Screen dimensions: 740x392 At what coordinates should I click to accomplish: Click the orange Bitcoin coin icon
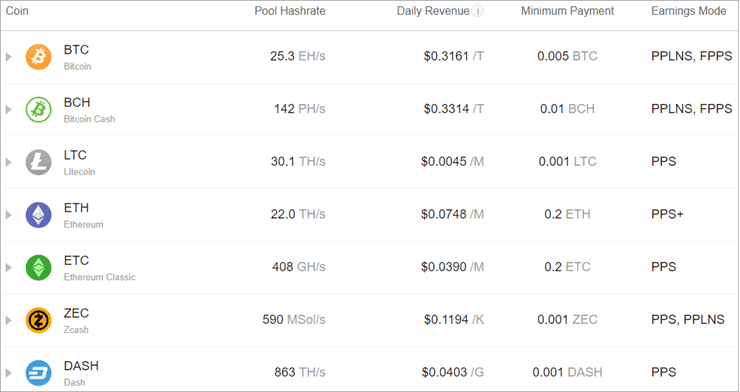coord(38,57)
